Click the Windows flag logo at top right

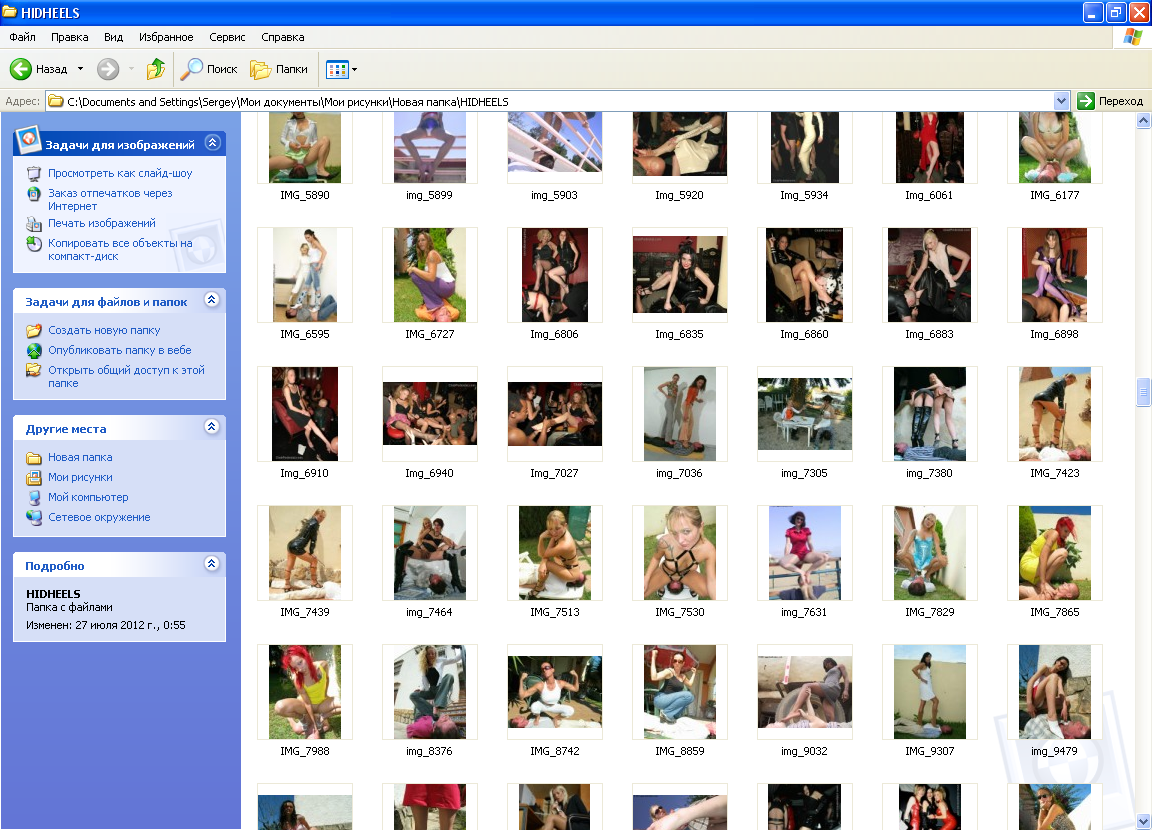tap(1132, 37)
